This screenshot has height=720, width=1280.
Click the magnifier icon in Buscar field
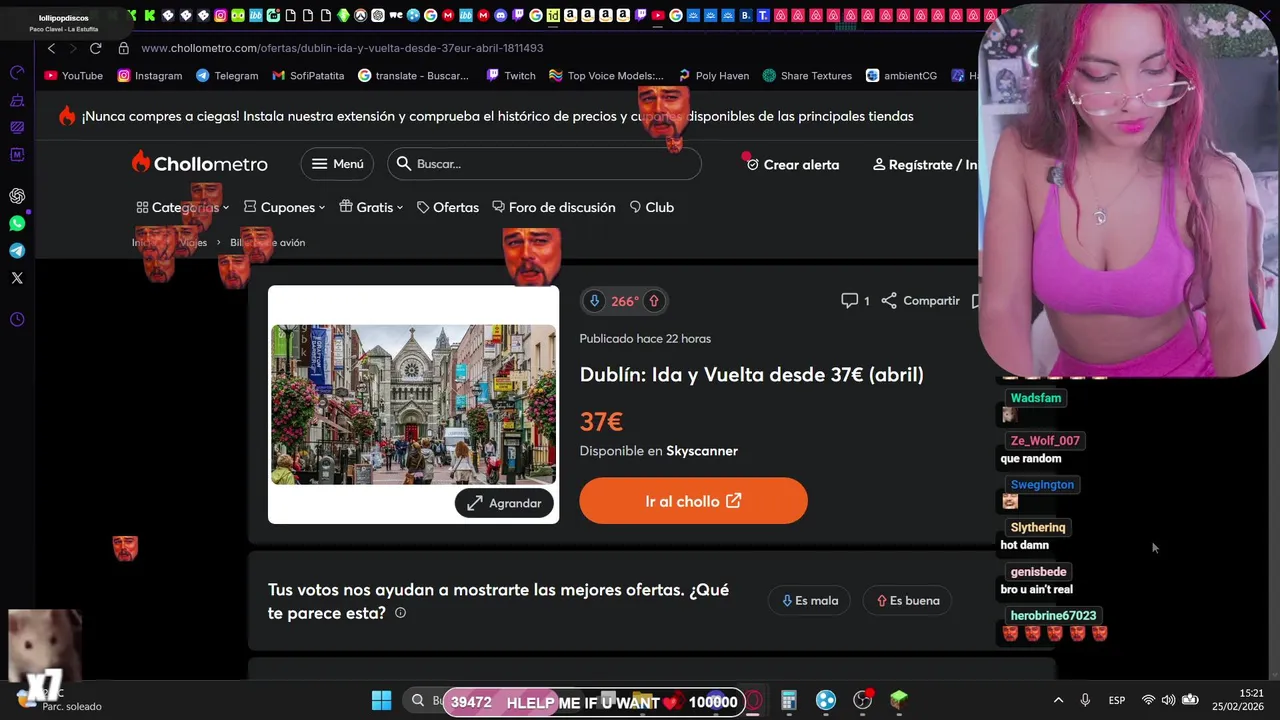[404, 164]
